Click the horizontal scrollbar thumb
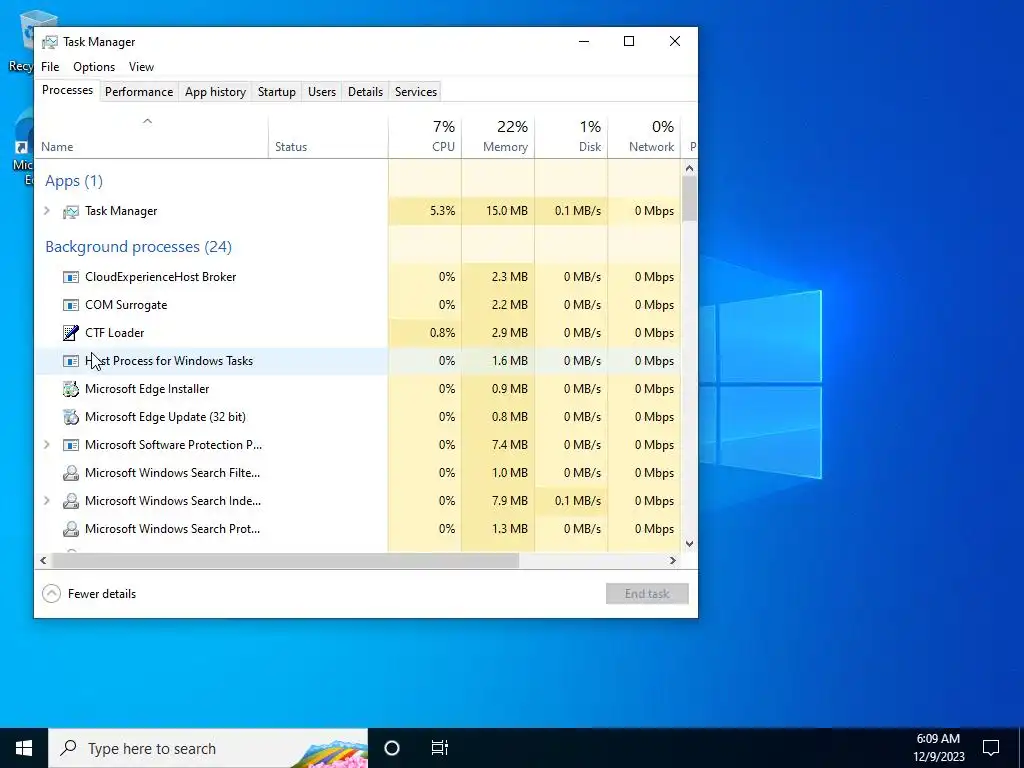This screenshot has height=768, width=1024. [x=285, y=560]
